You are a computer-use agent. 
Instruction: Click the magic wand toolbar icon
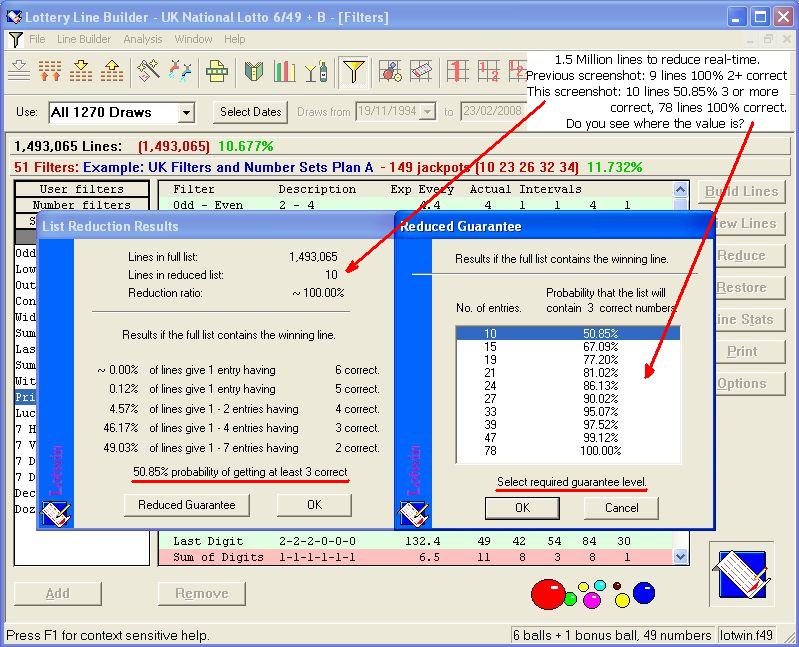point(149,71)
